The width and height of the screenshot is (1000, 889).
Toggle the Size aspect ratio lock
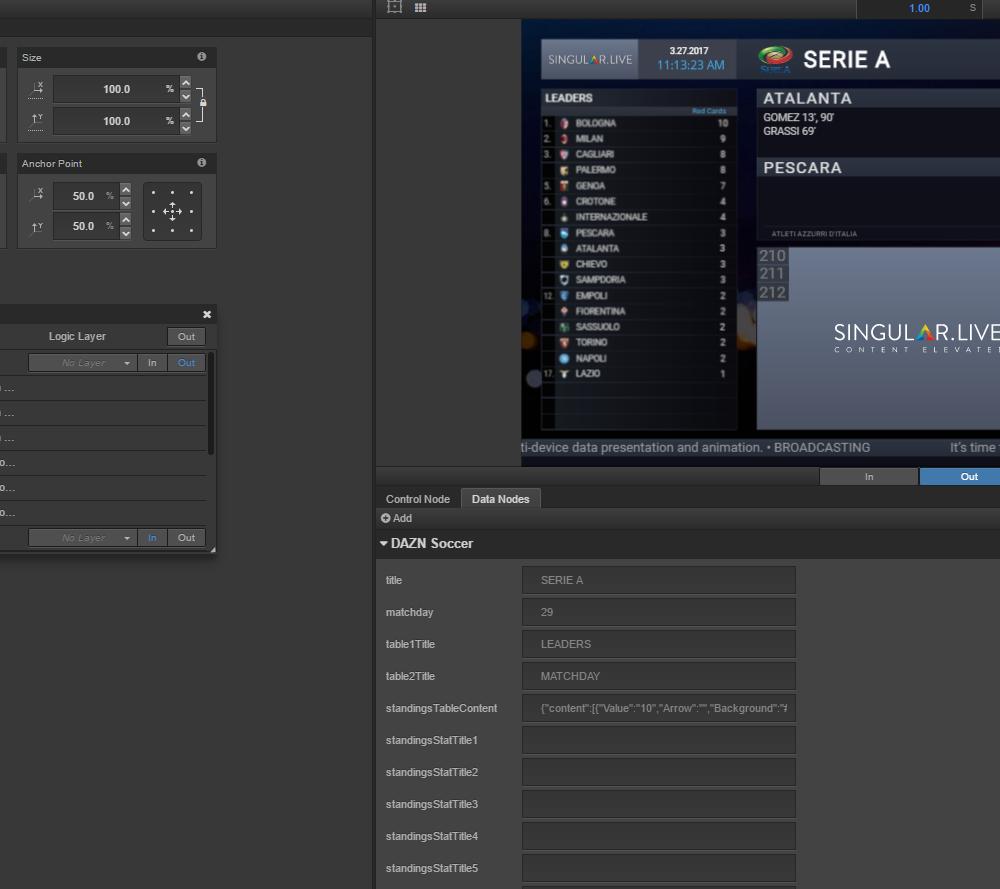click(203, 102)
